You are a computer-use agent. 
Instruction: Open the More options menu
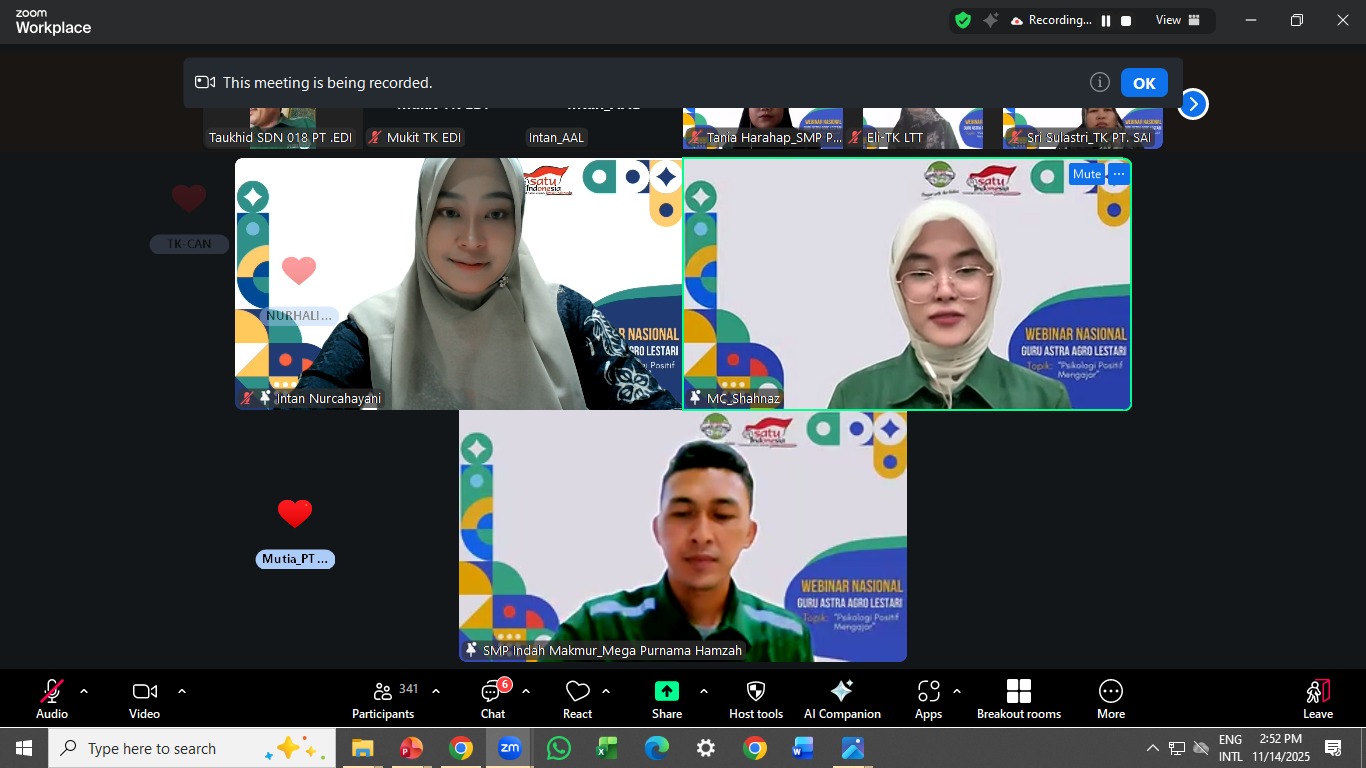(1110, 698)
